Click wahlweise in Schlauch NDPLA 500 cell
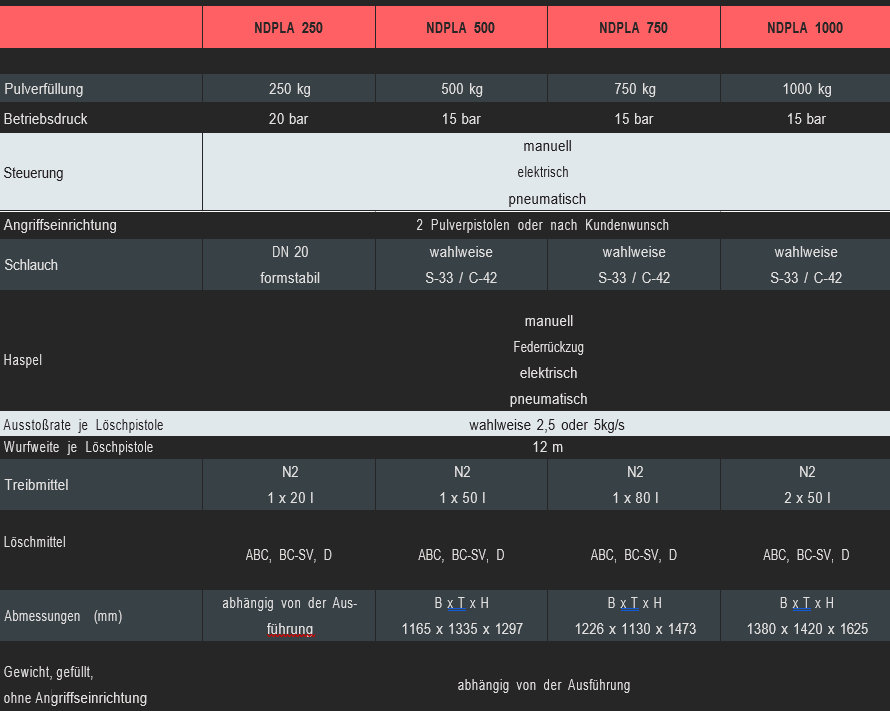The height and width of the screenshot is (711, 890). pos(461,252)
